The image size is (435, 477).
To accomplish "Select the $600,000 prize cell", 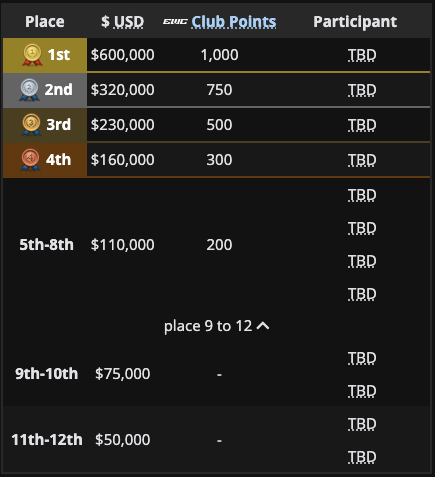I will [x=122, y=55].
